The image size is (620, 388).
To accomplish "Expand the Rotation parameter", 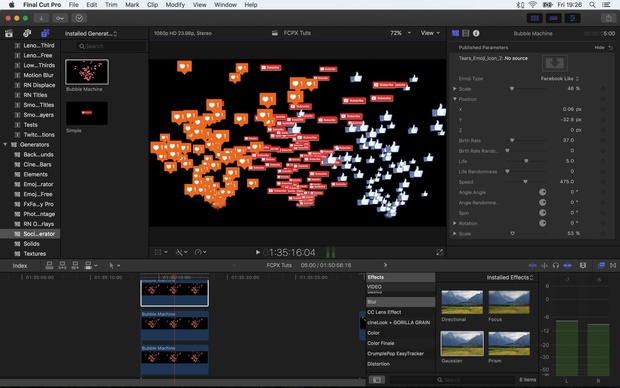I will click(455, 223).
